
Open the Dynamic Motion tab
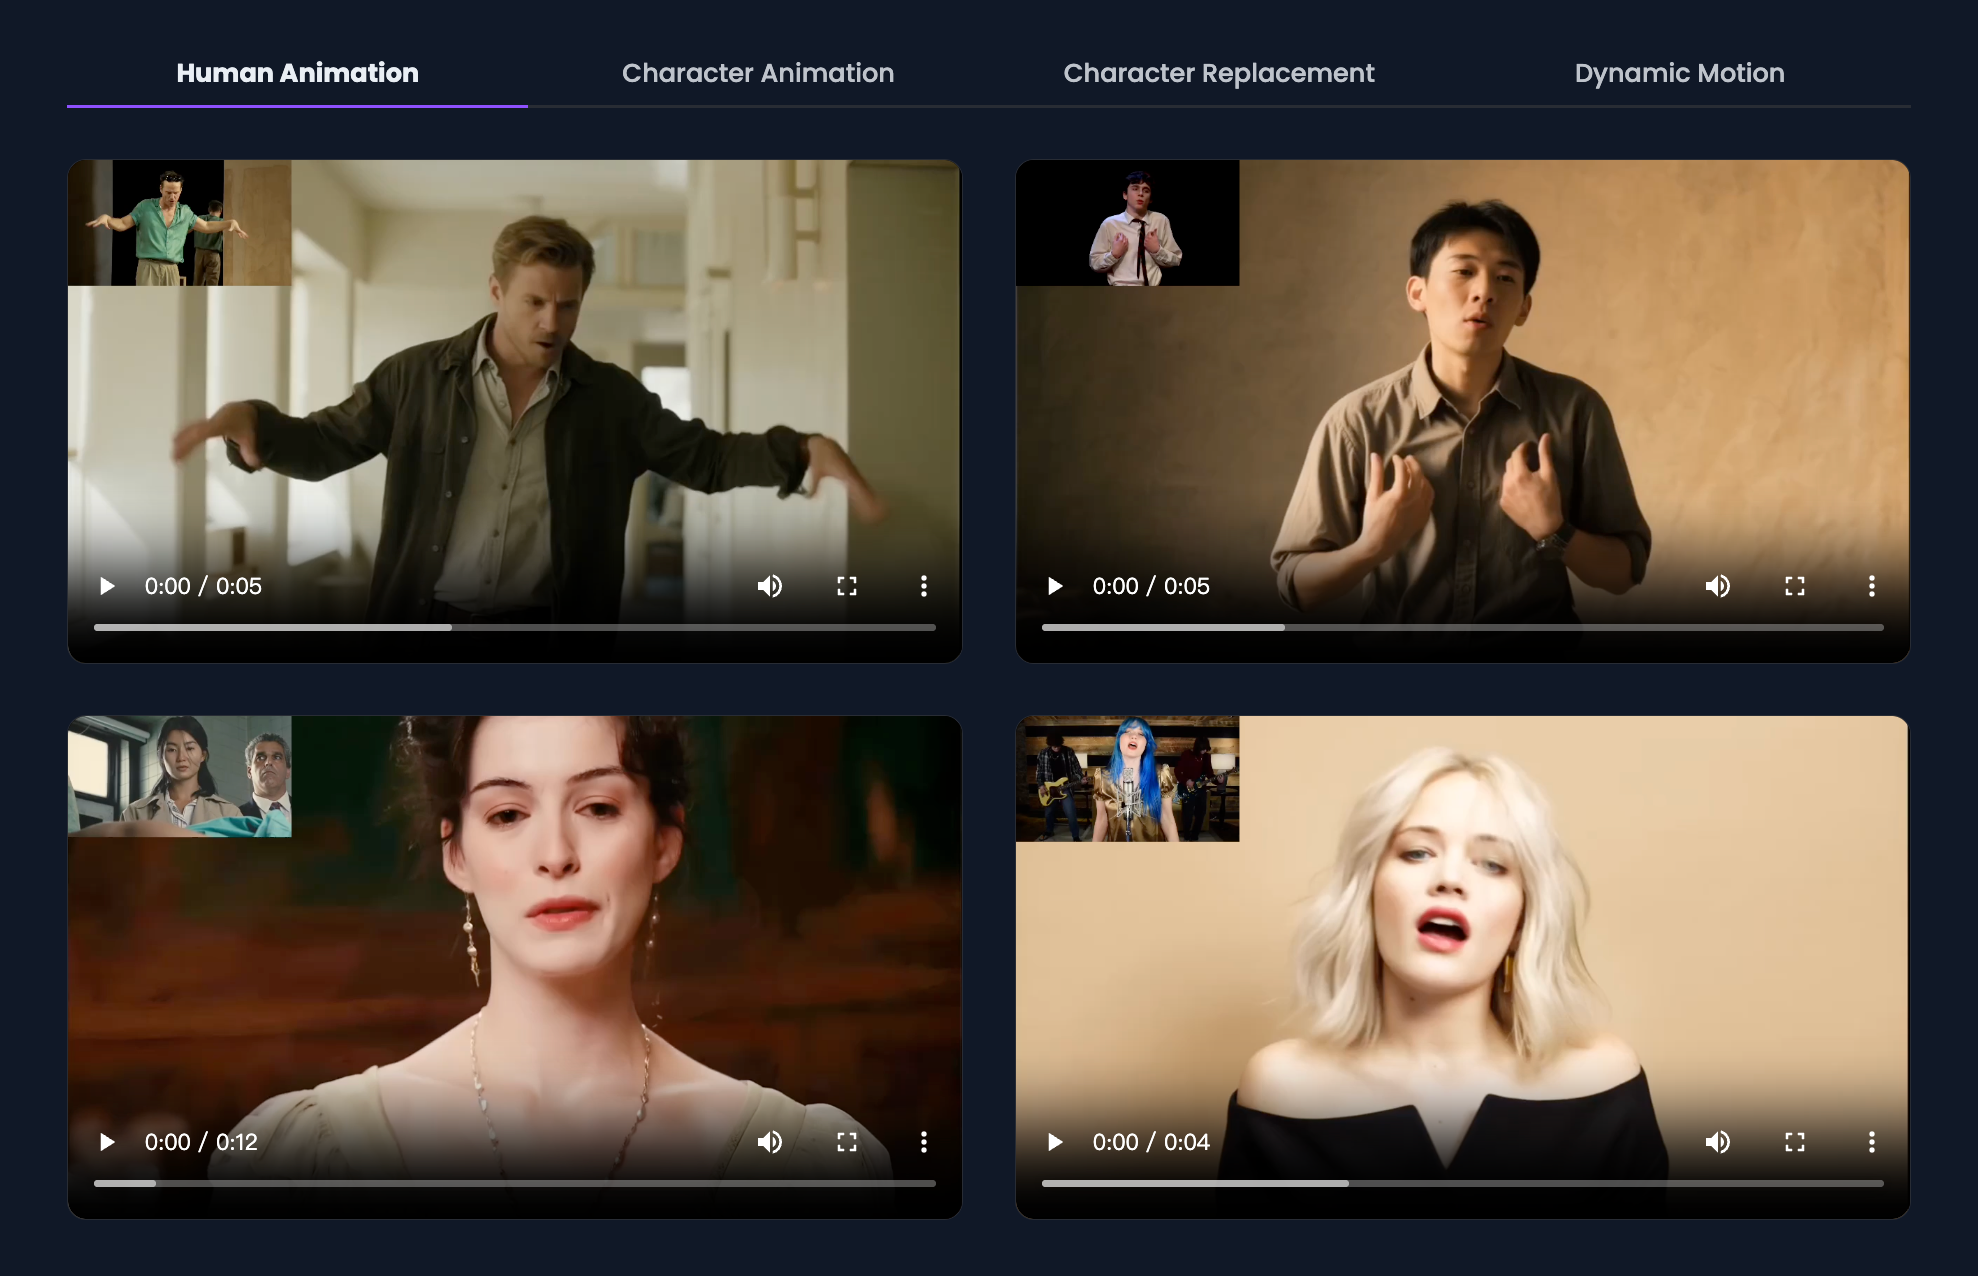(1679, 73)
